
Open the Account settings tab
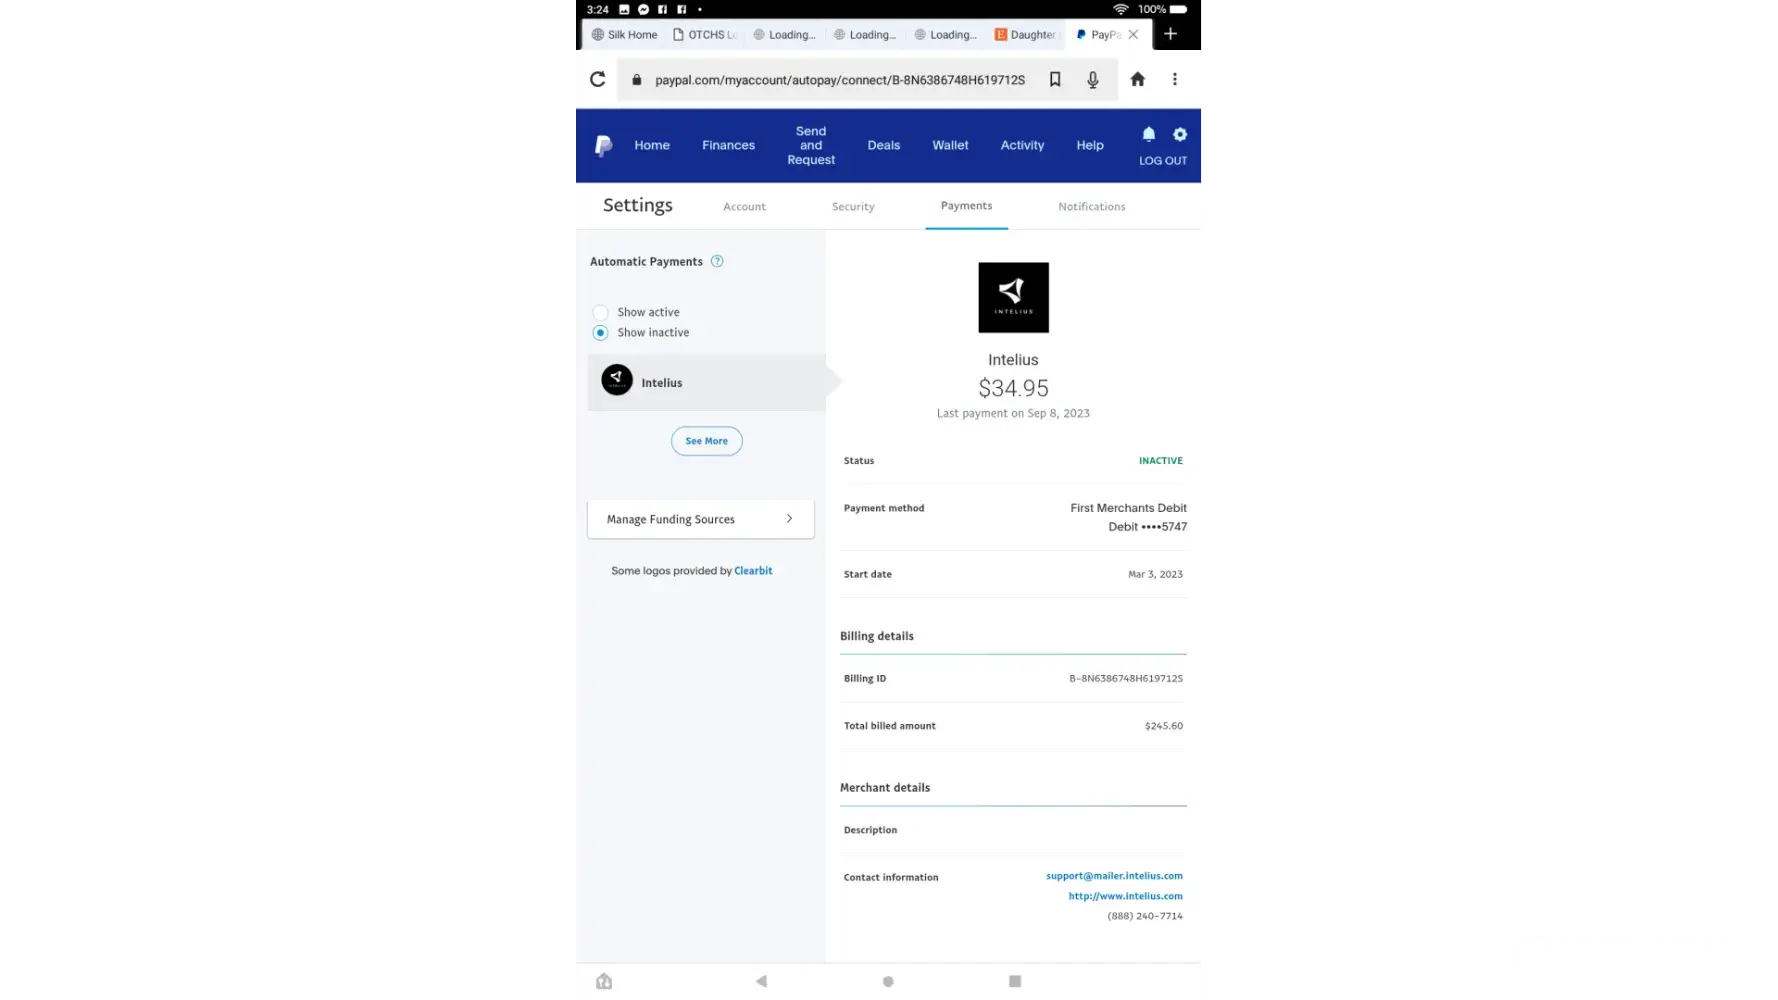(x=744, y=206)
